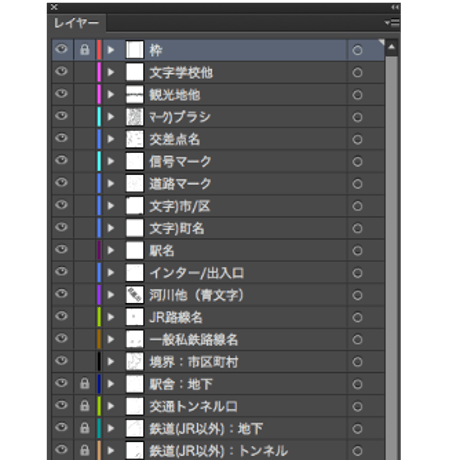Expand the 文字)市/区 layer
The image size is (460, 460).
tap(111, 206)
